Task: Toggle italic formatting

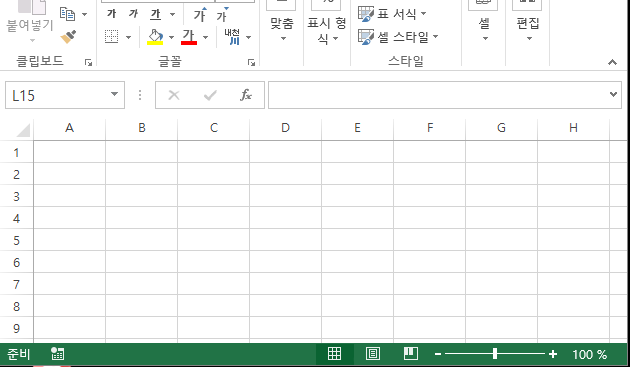Action: [133, 14]
